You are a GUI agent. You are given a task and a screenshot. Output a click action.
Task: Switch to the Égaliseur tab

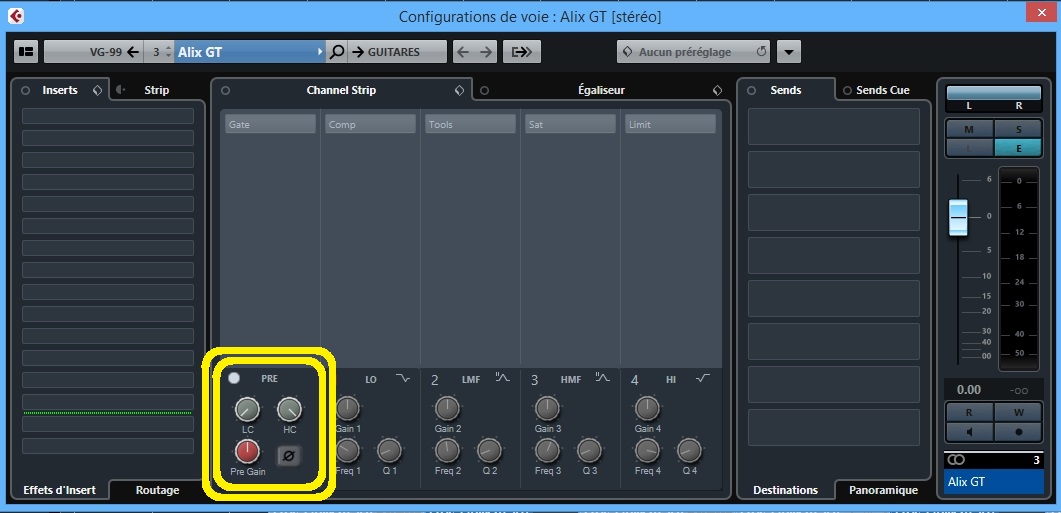click(601, 90)
